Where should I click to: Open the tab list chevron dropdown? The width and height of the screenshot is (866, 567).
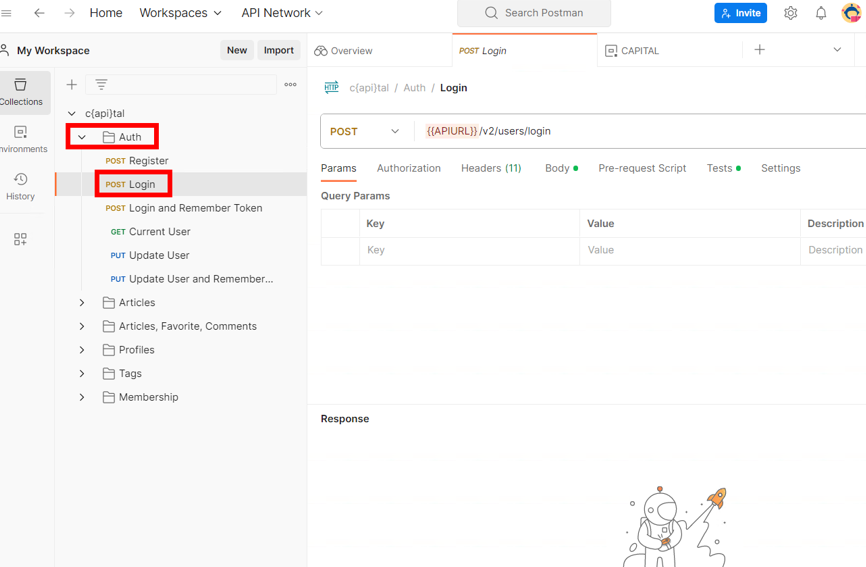(837, 50)
